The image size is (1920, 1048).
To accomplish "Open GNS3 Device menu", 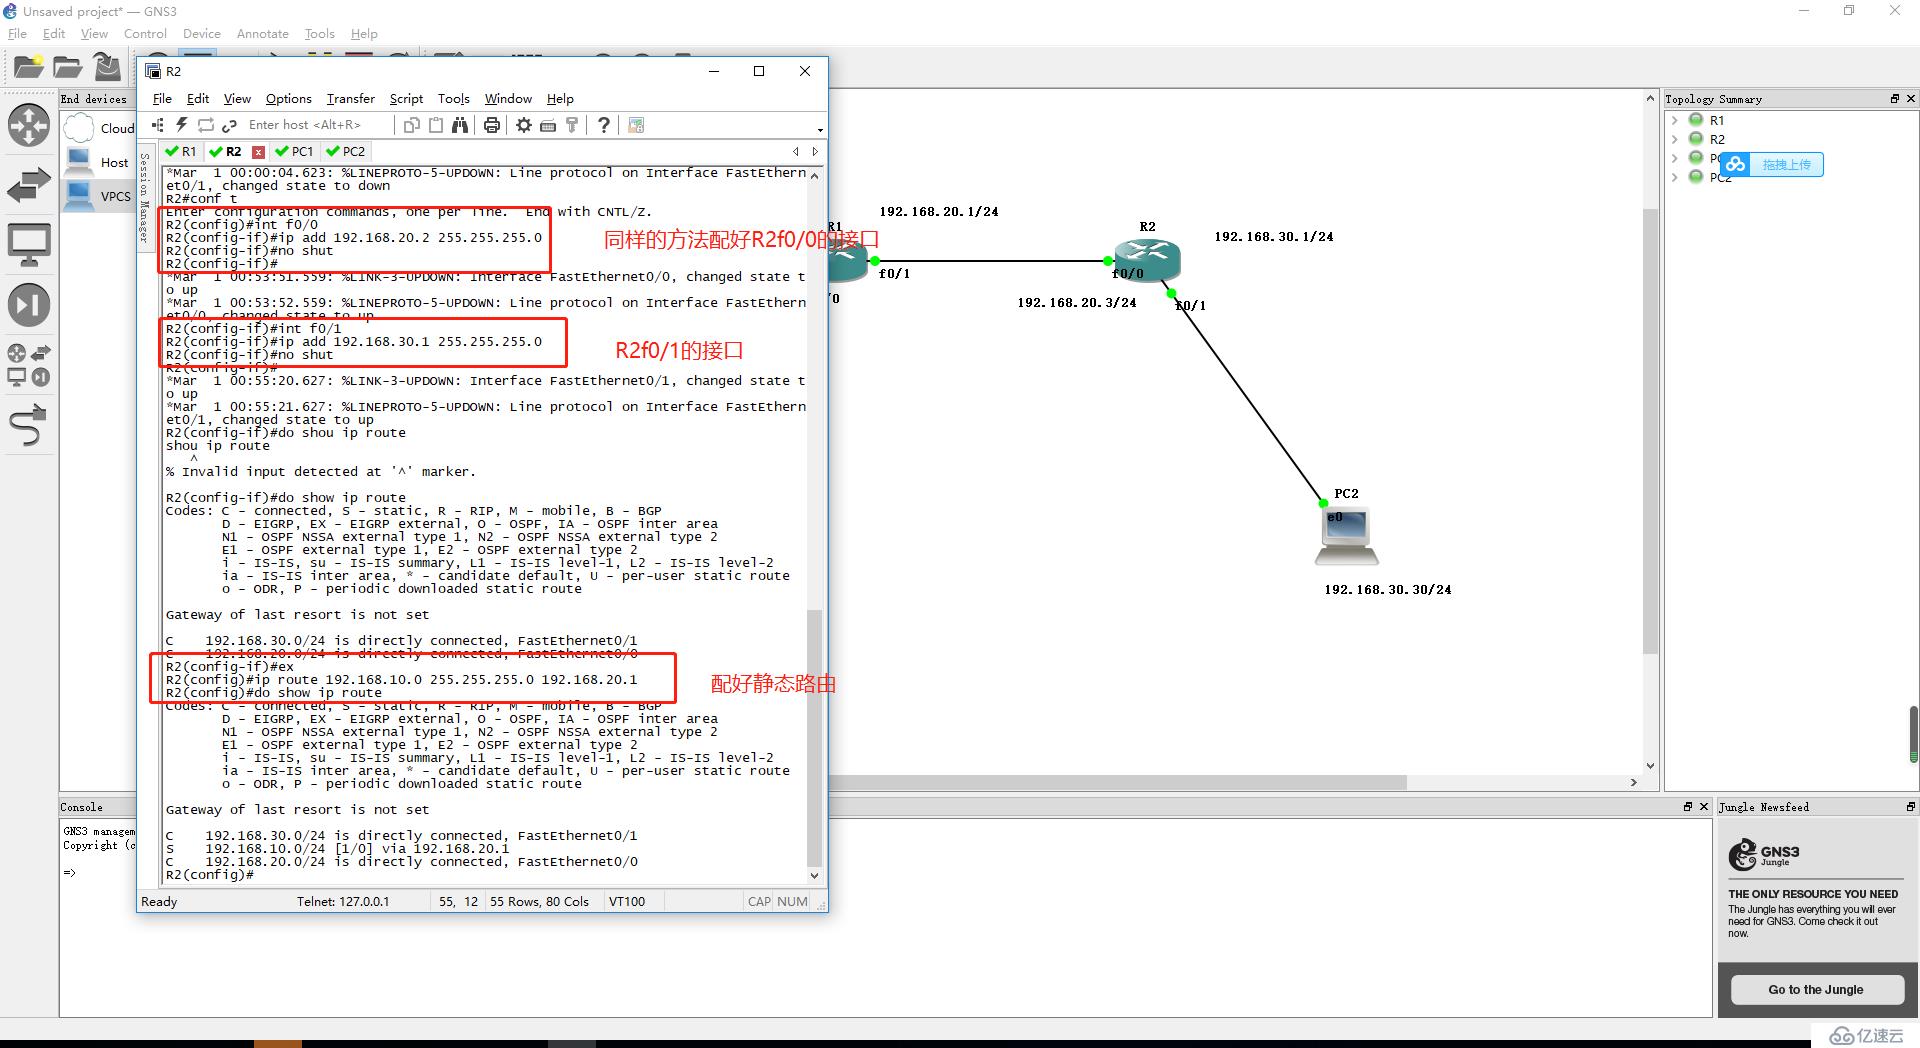I will tap(201, 34).
